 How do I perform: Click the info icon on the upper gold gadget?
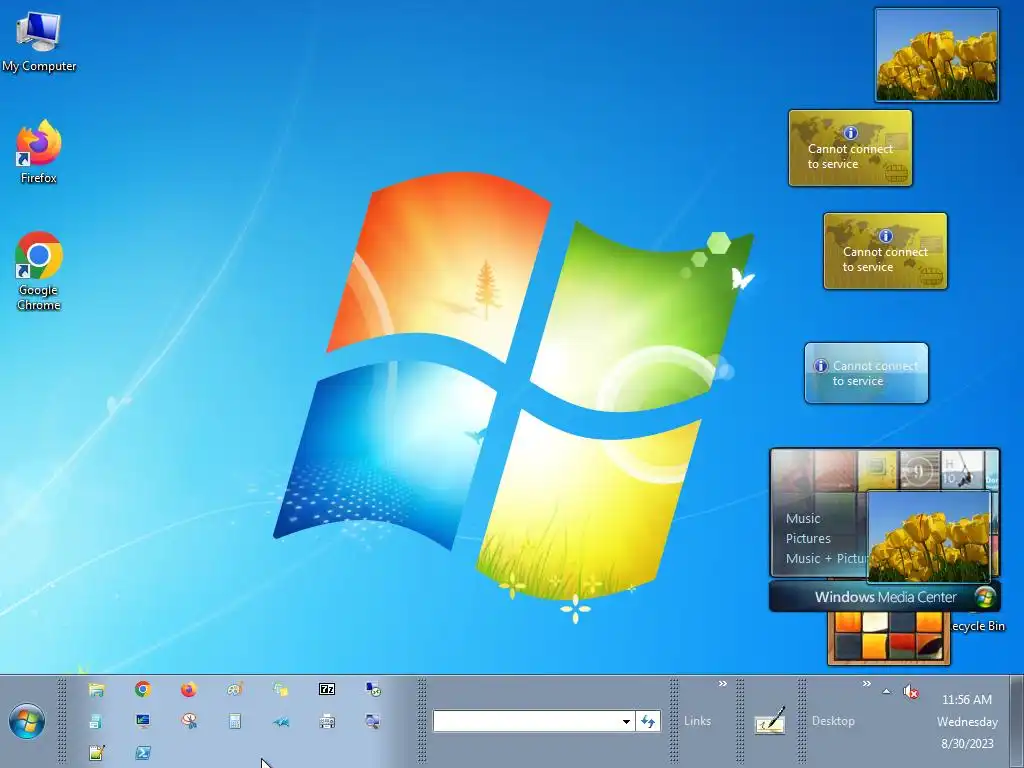tap(850, 133)
